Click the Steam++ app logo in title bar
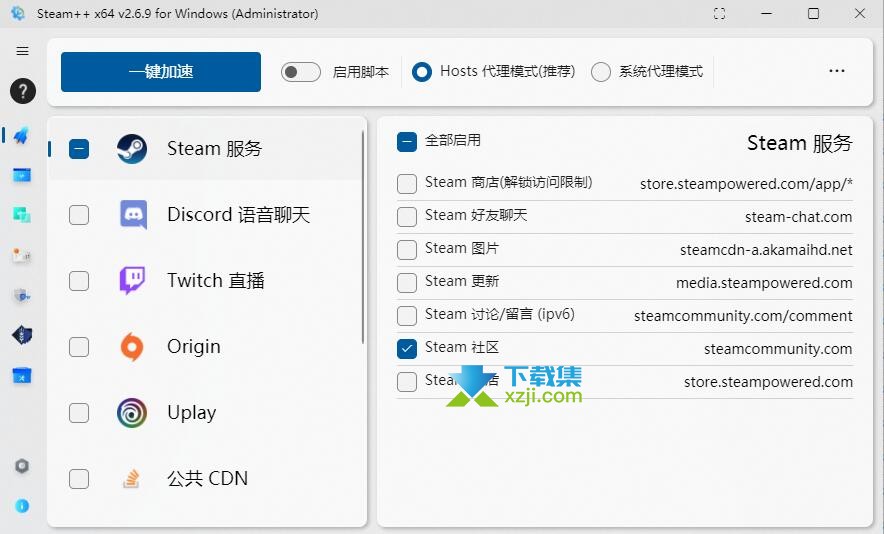 pyautogui.click(x=18, y=13)
